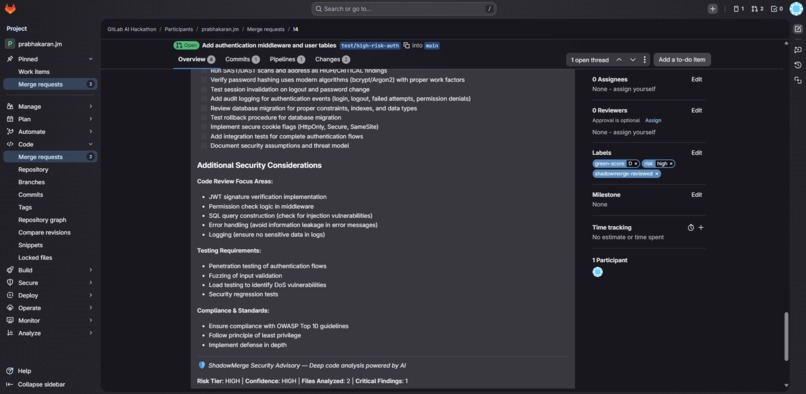The width and height of the screenshot is (806, 394).
Task: Check 'Add audit logging' task checkbox
Action: [204, 99]
